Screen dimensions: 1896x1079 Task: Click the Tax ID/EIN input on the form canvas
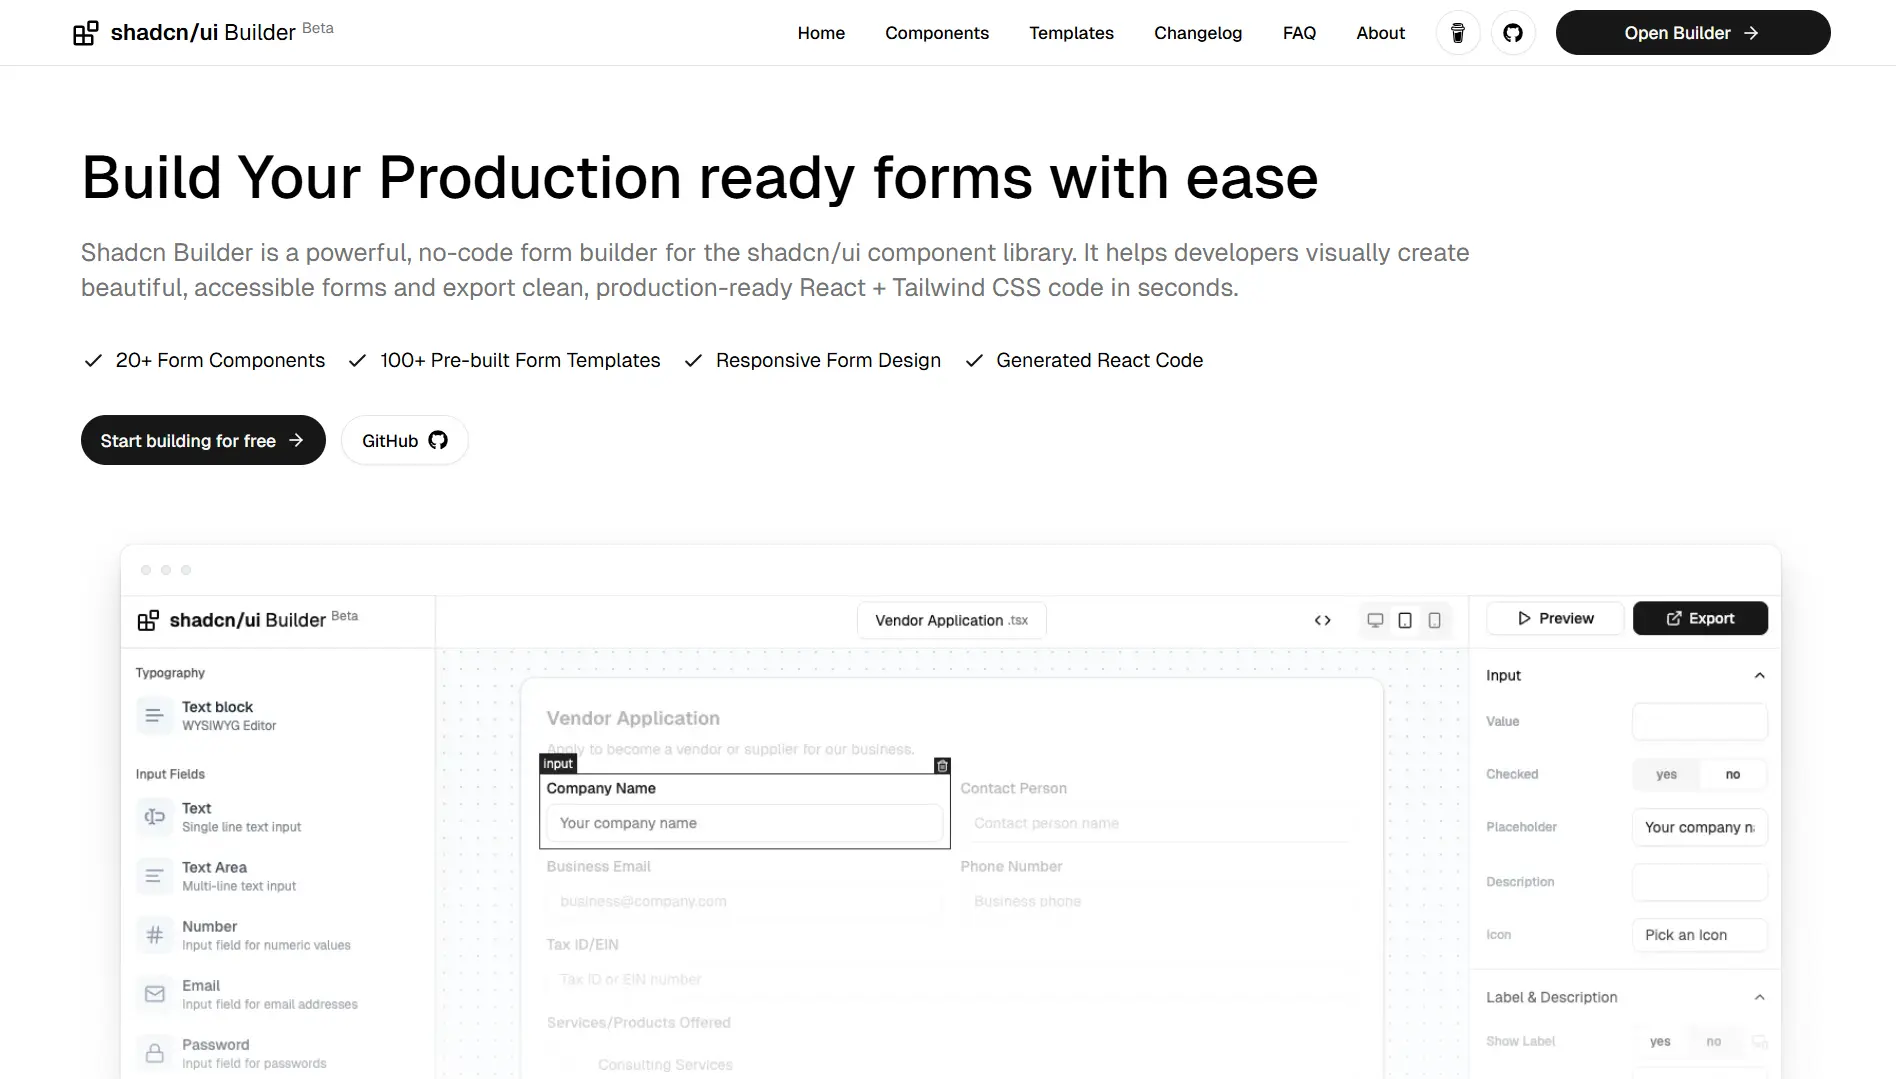pyautogui.click(x=951, y=979)
